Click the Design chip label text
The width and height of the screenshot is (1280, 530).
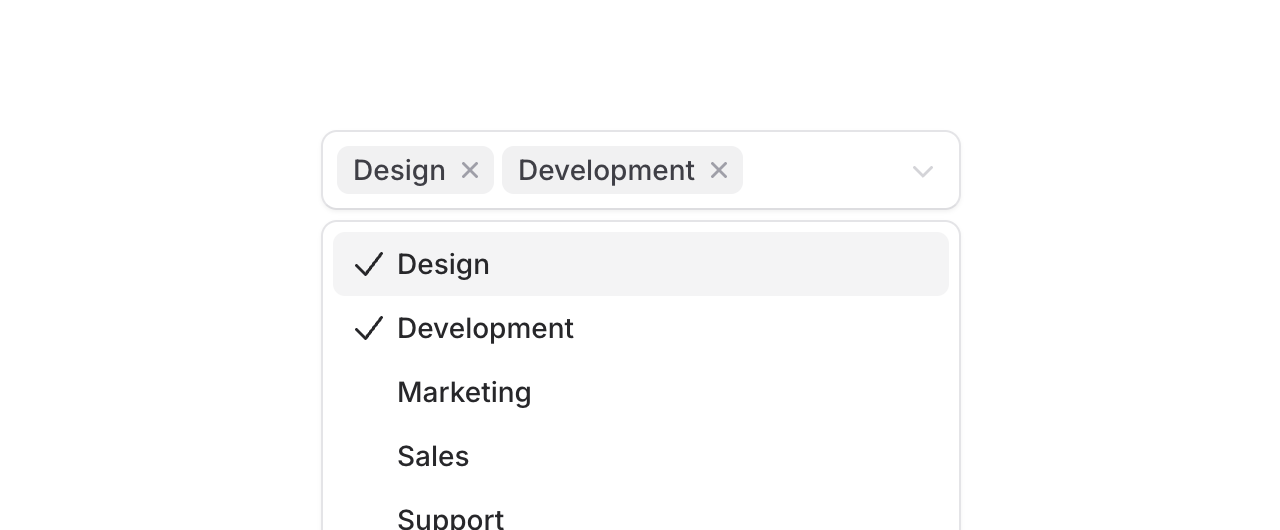[x=399, y=170]
